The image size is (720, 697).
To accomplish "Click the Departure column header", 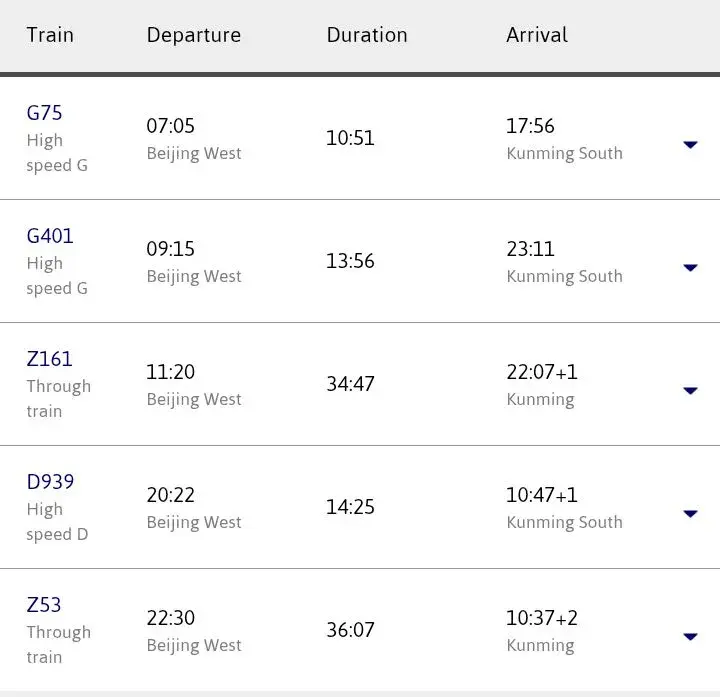I will click(x=194, y=36).
